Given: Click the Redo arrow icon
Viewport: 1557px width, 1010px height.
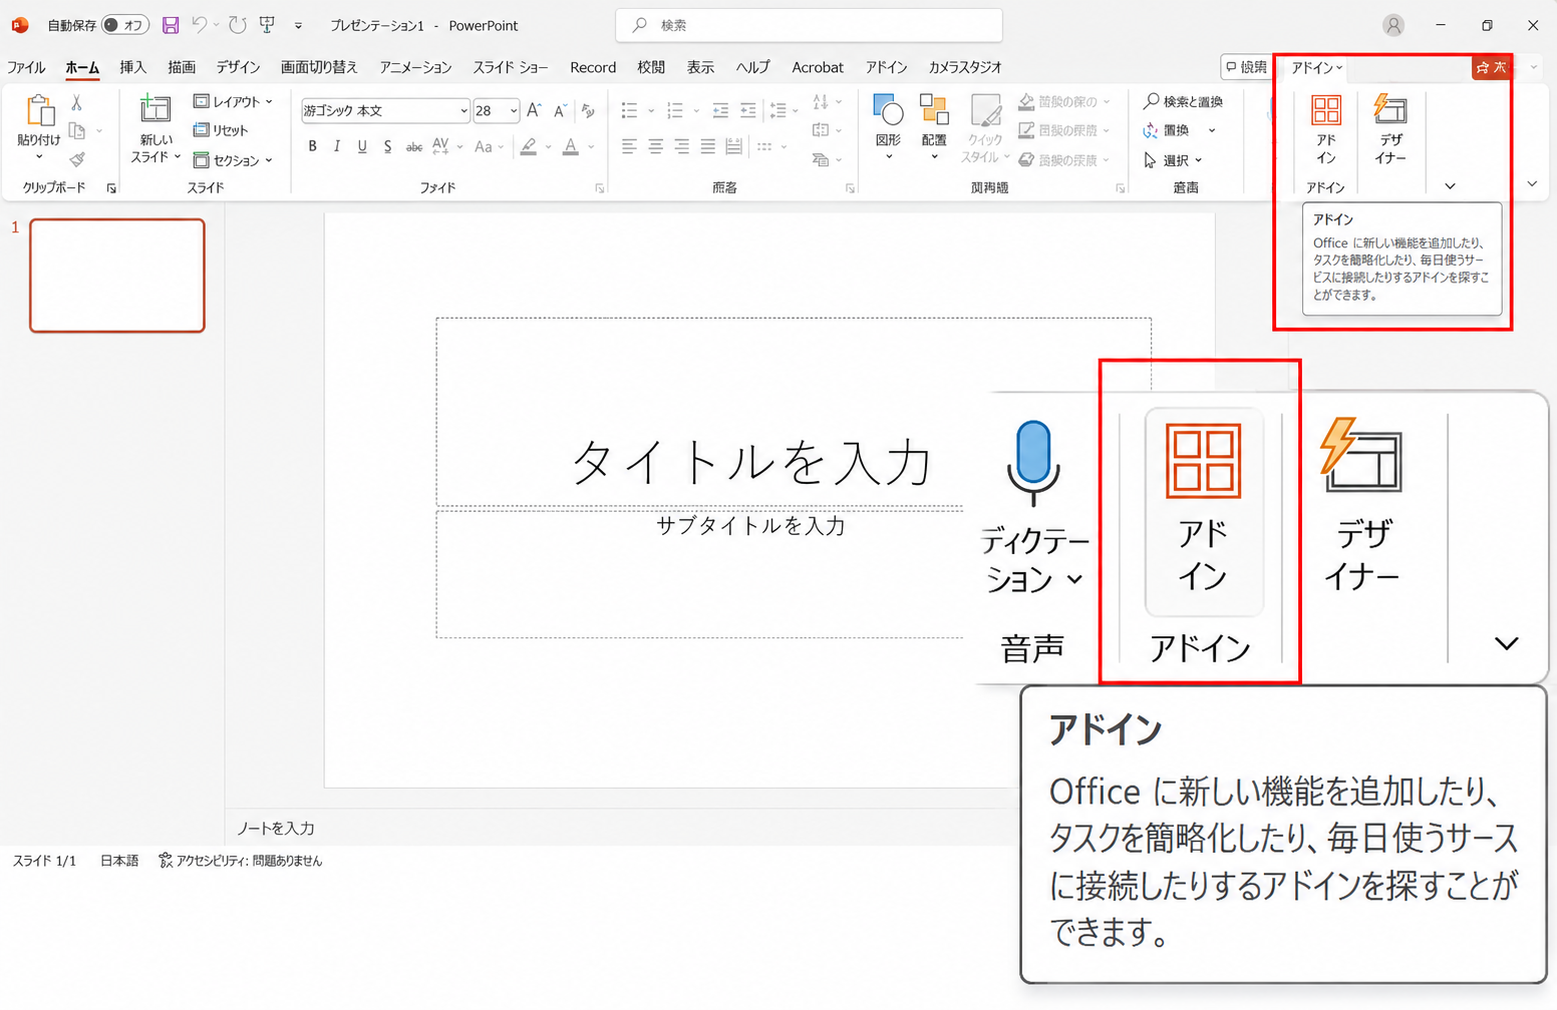Looking at the screenshot, I should (237, 25).
